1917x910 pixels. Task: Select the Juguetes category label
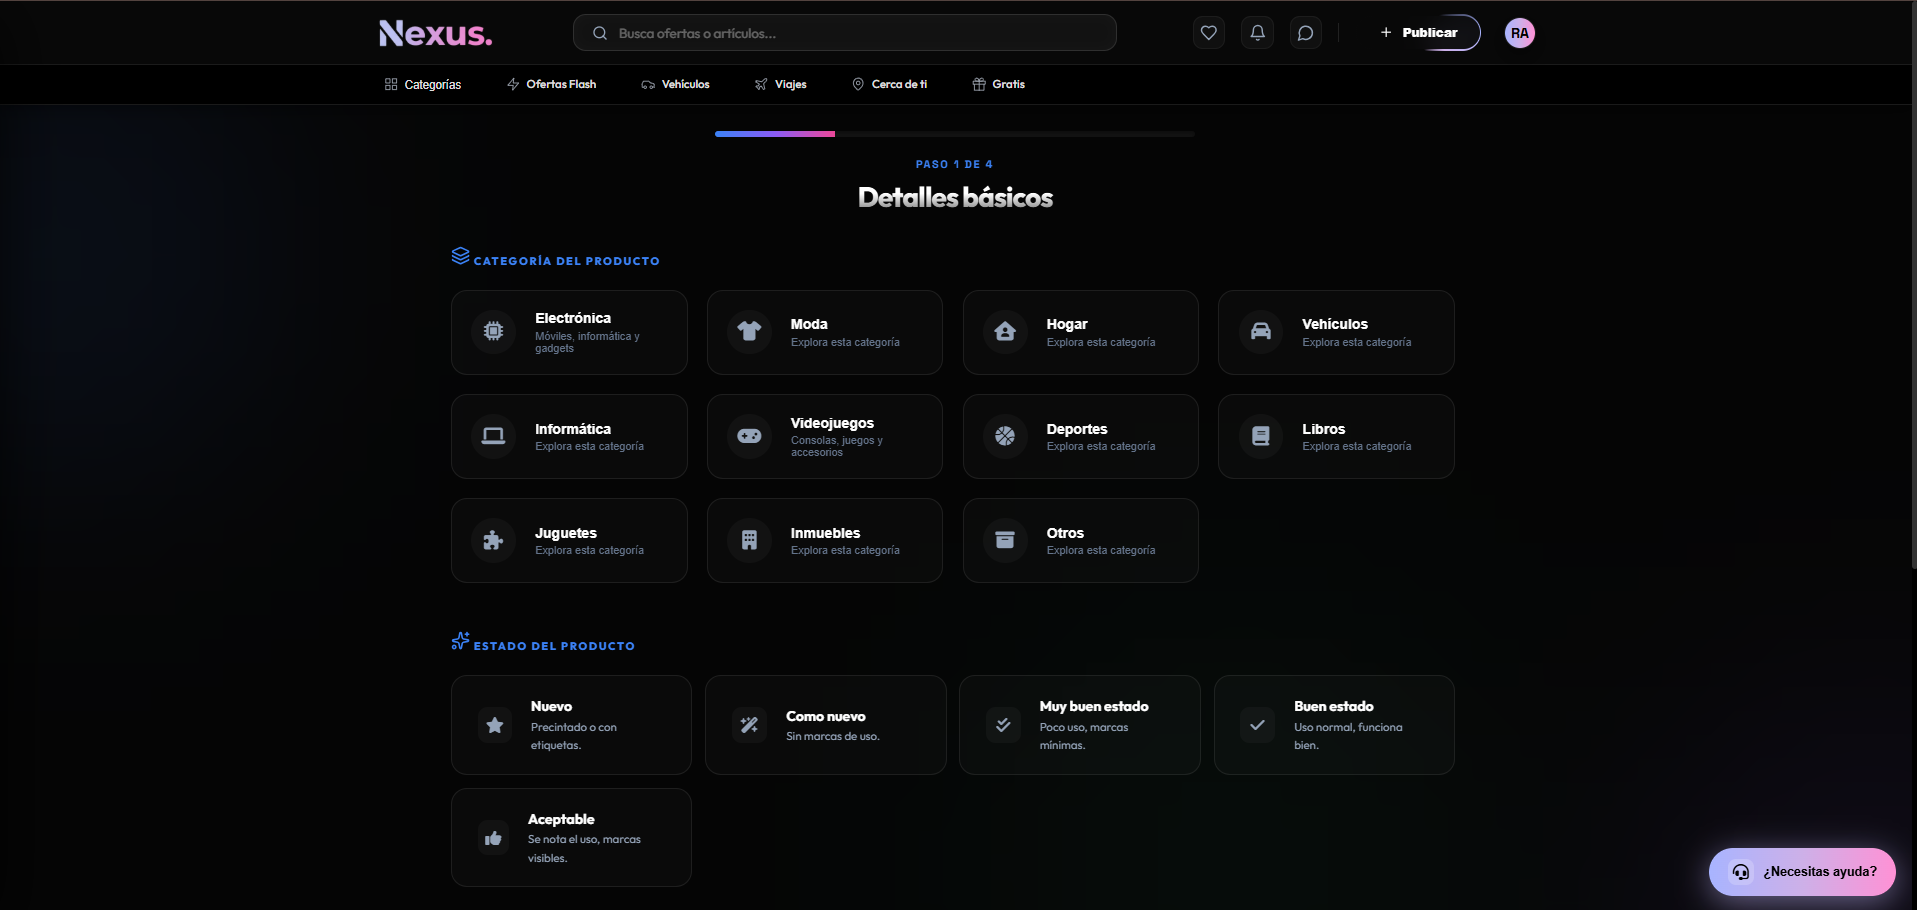(x=566, y=533)
